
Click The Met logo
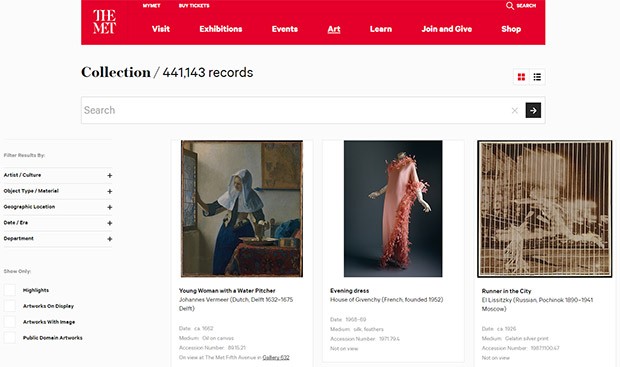(104, 22)
